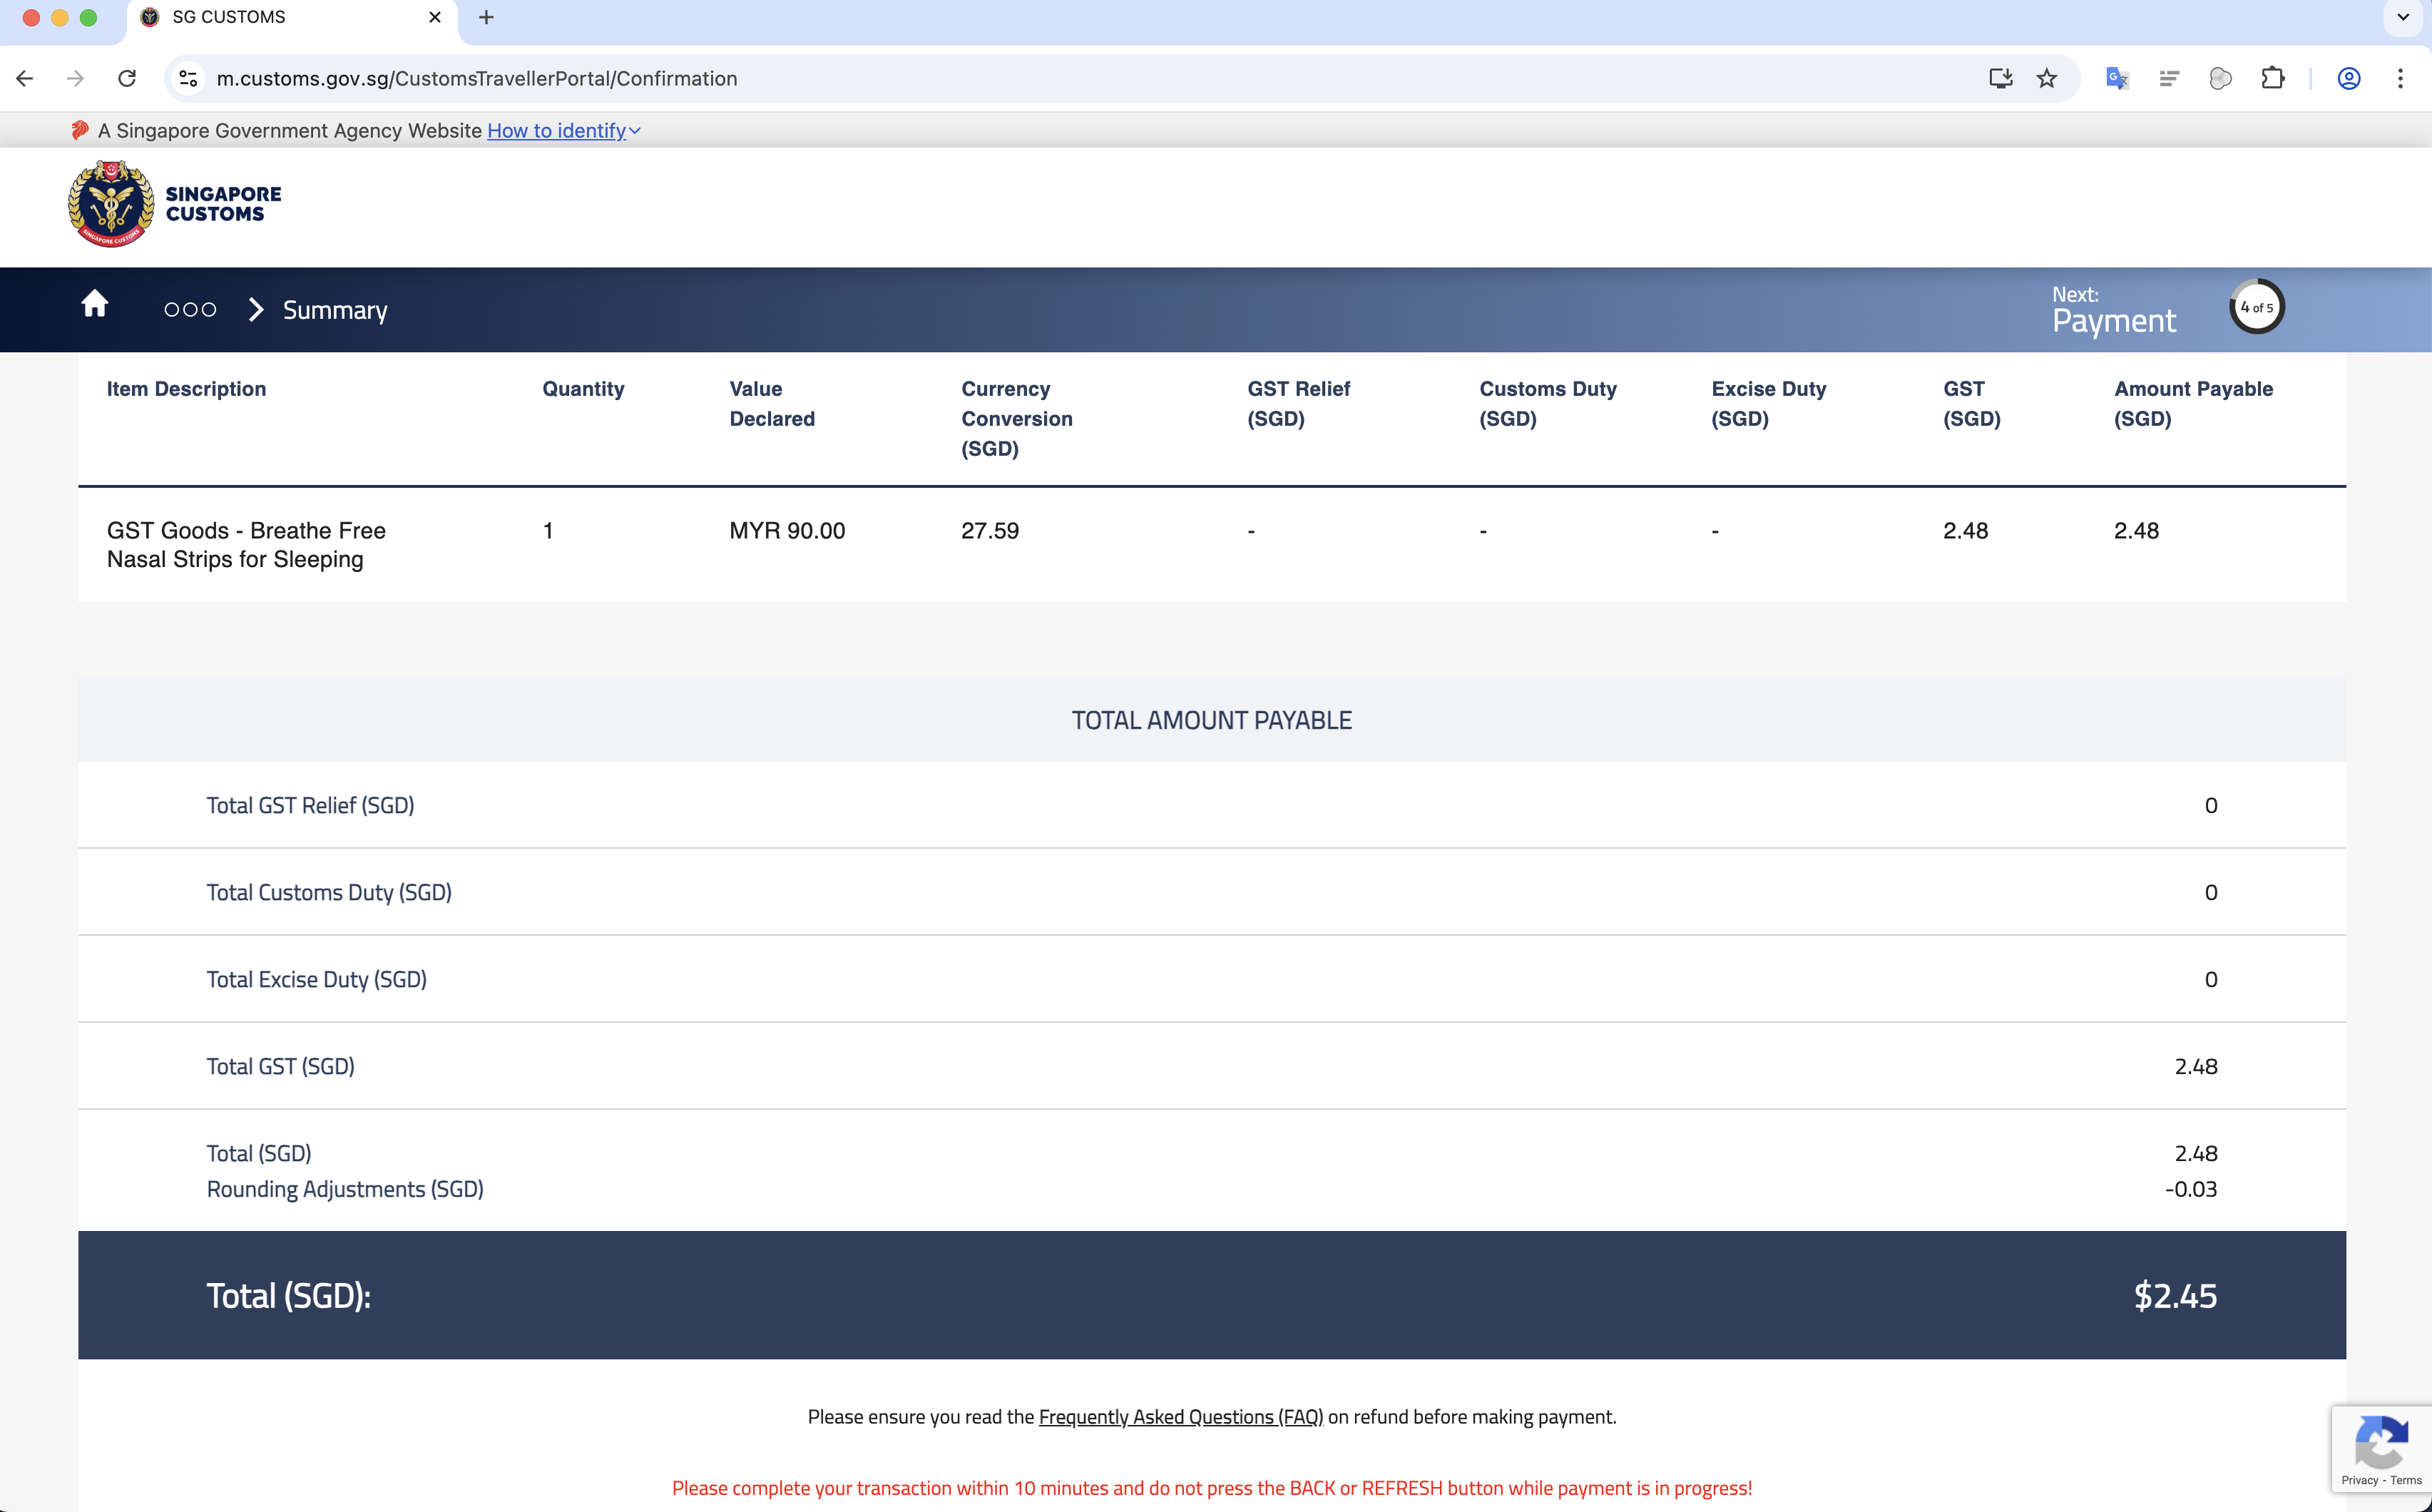
Task: Reload the page with refresh button
Action: pos(127,78)
